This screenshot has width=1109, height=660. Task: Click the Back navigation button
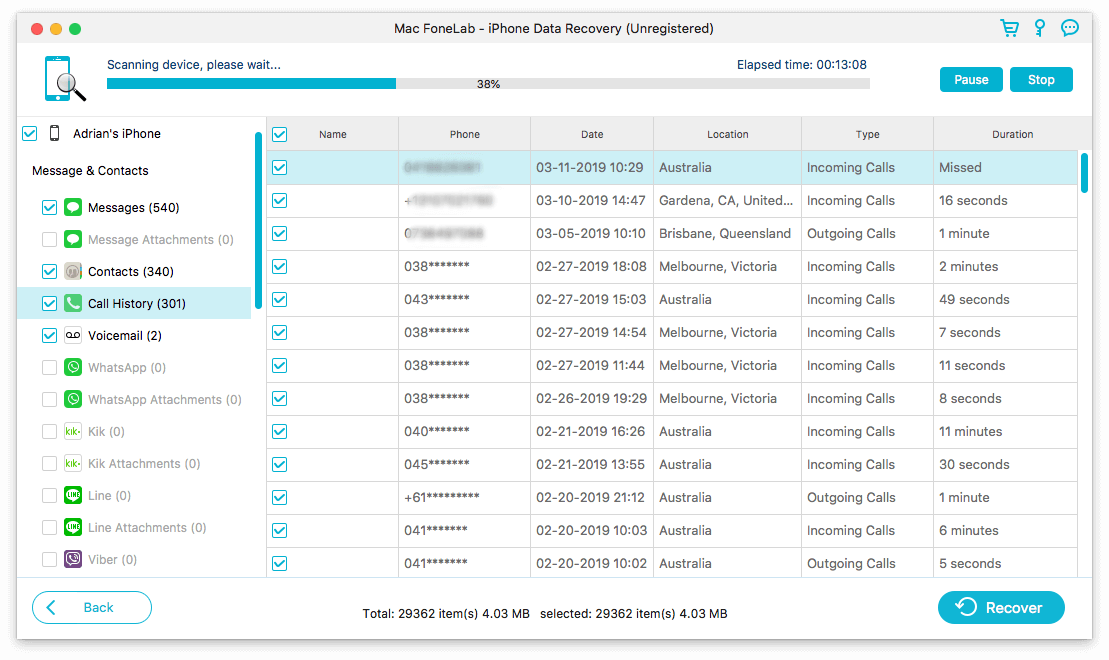(91, 607)
